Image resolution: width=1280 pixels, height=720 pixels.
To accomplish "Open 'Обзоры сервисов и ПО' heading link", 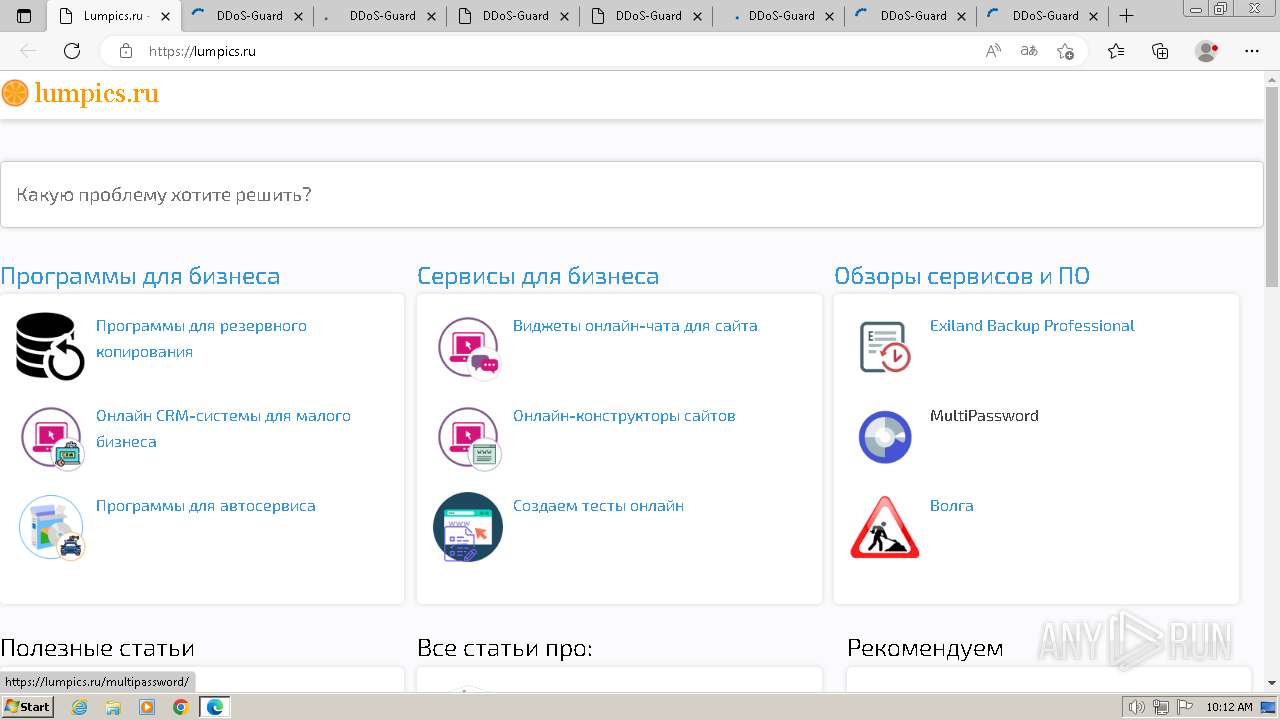I will pyautogui.click(x=962, y=276).
